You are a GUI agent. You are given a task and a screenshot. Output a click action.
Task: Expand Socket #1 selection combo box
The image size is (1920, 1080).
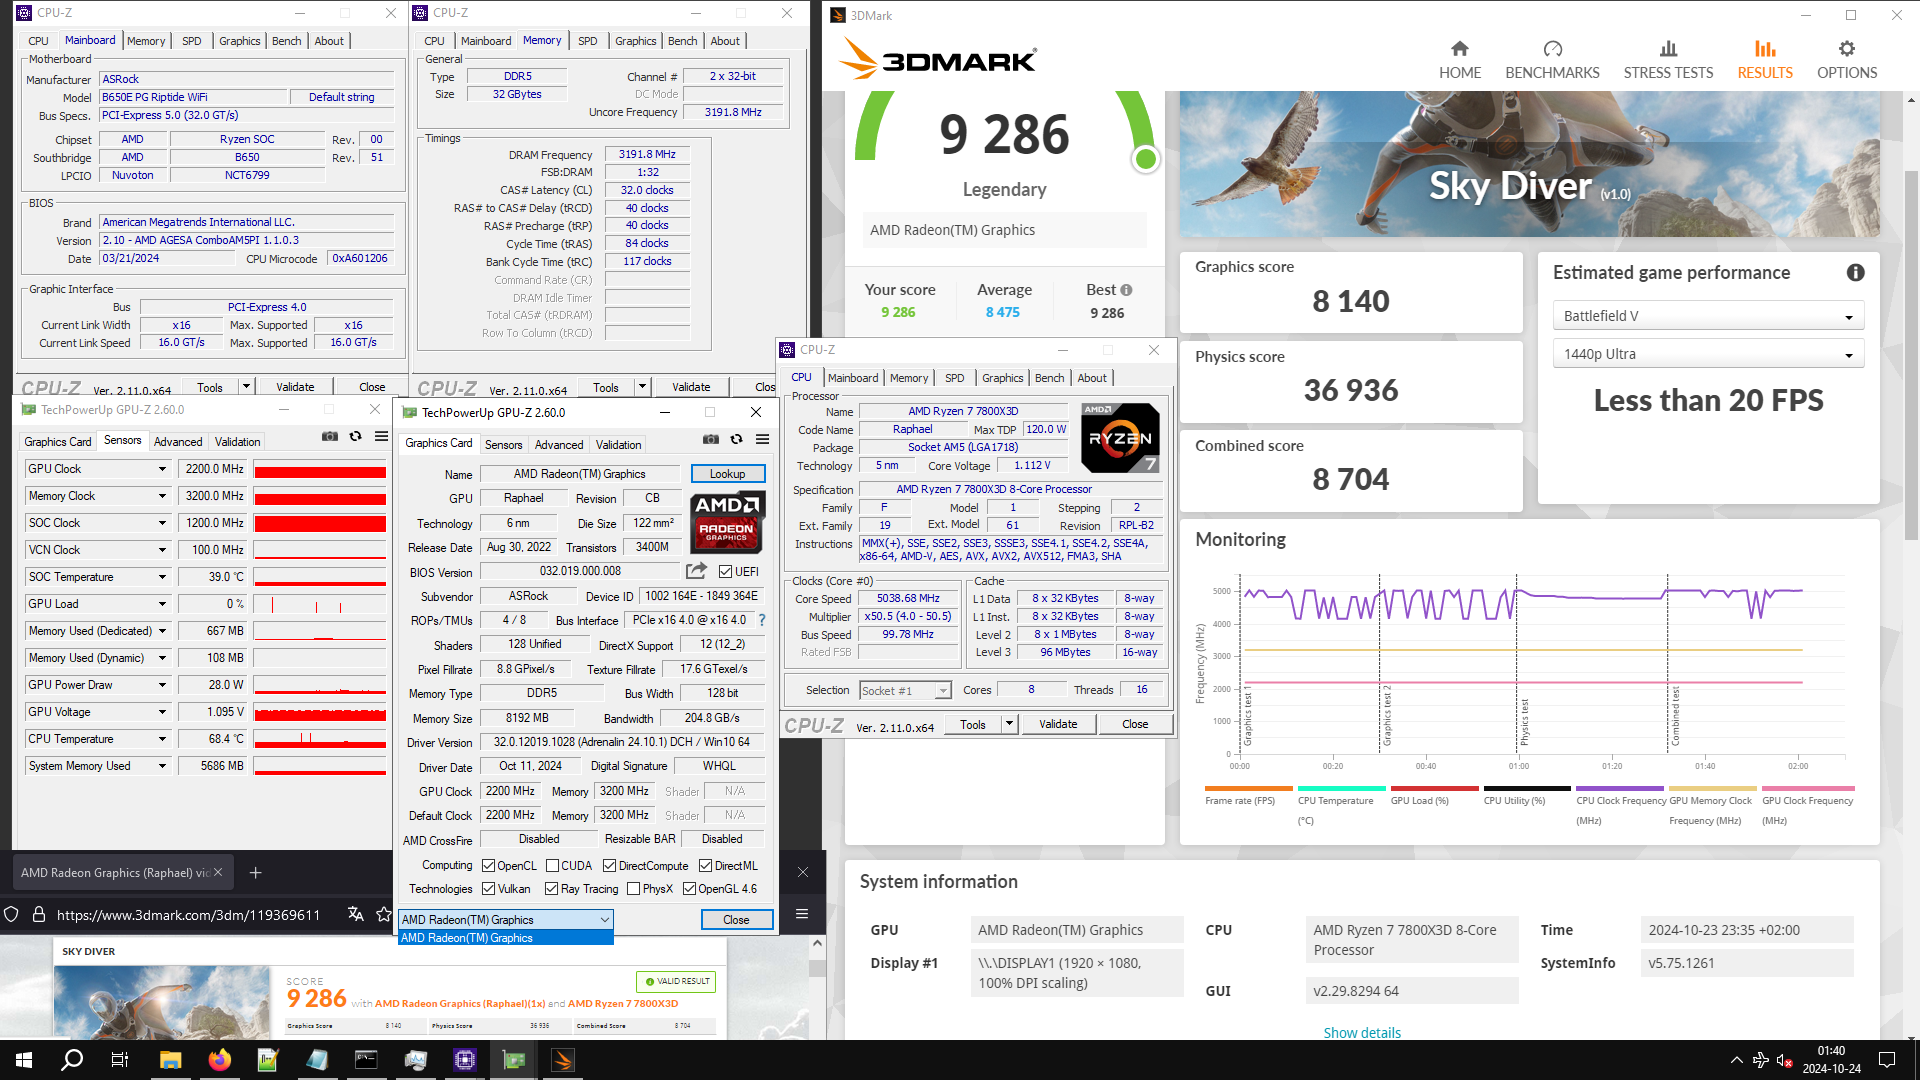pyautogui.click(x=943, y=691)
